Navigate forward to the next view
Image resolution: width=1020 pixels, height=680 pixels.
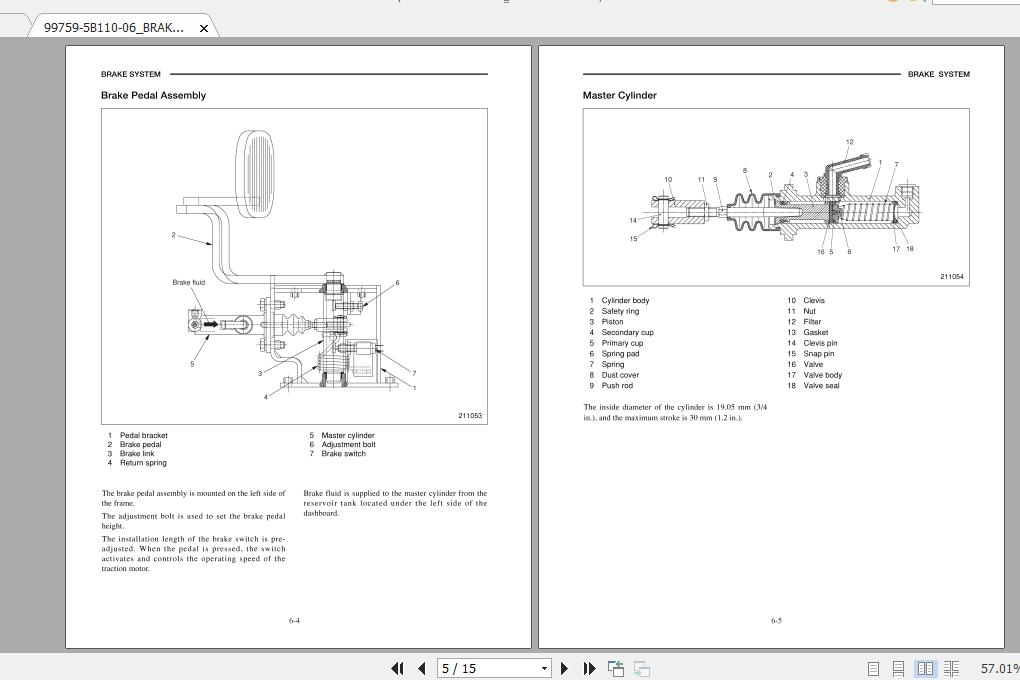click(641, 668)
